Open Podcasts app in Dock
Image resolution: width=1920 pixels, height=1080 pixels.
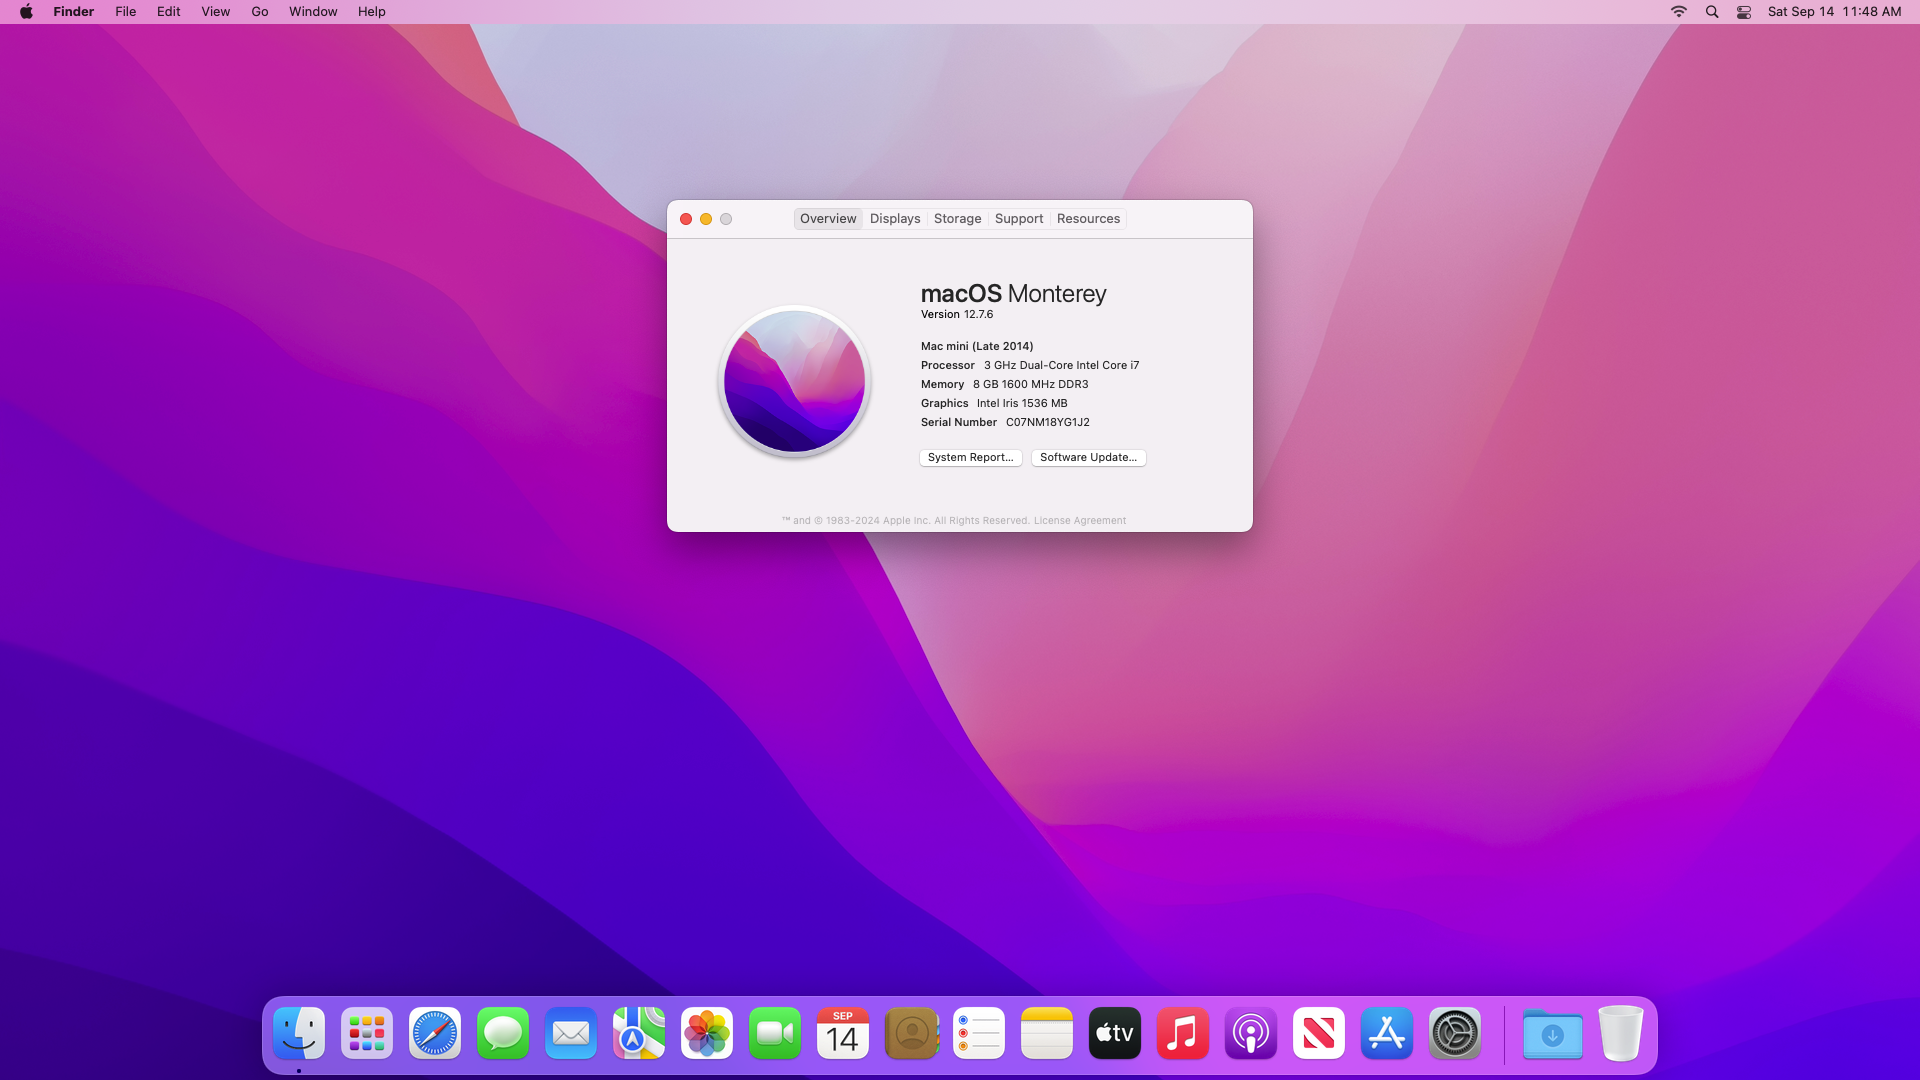coord(1251,1033)
